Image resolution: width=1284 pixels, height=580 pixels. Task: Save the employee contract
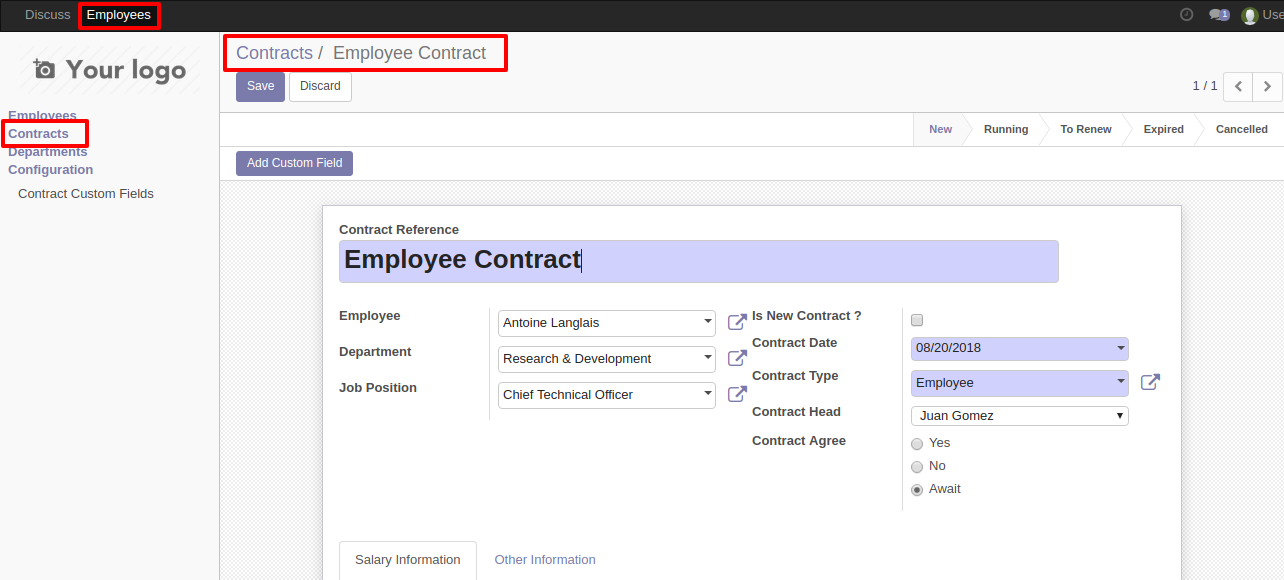(260, 86)
